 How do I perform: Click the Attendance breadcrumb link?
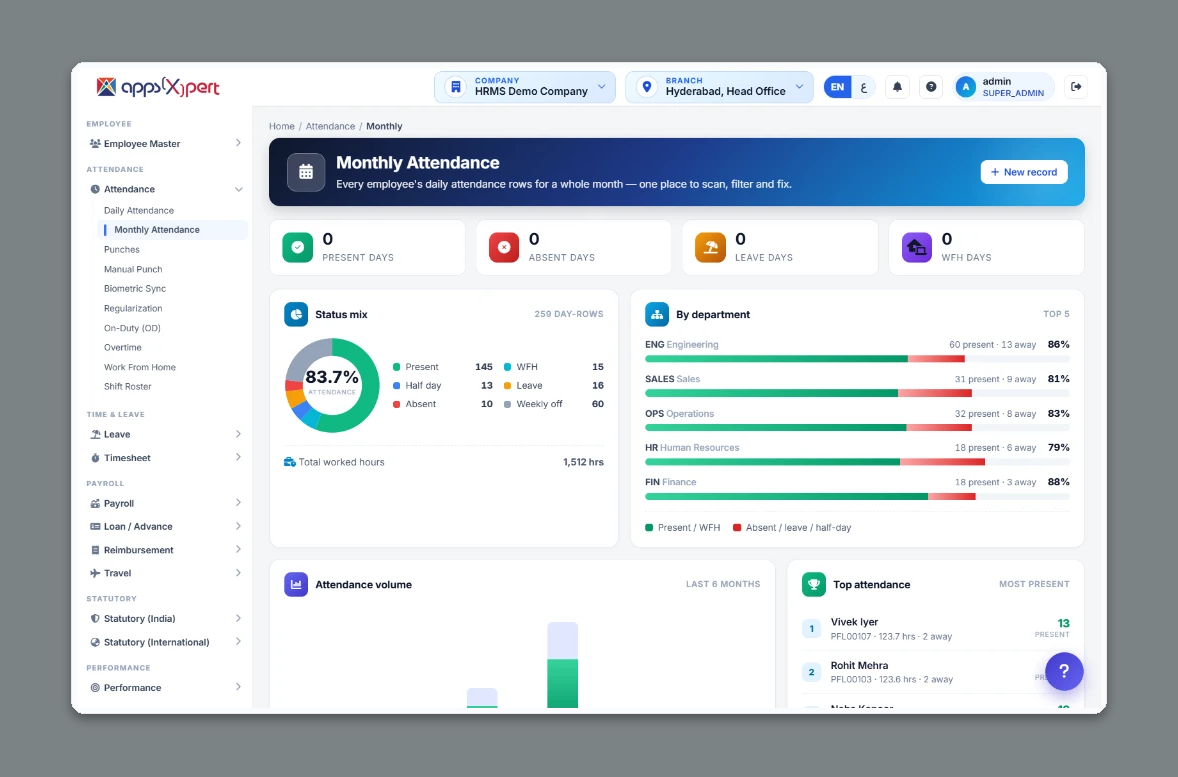(x=331, y=126)
